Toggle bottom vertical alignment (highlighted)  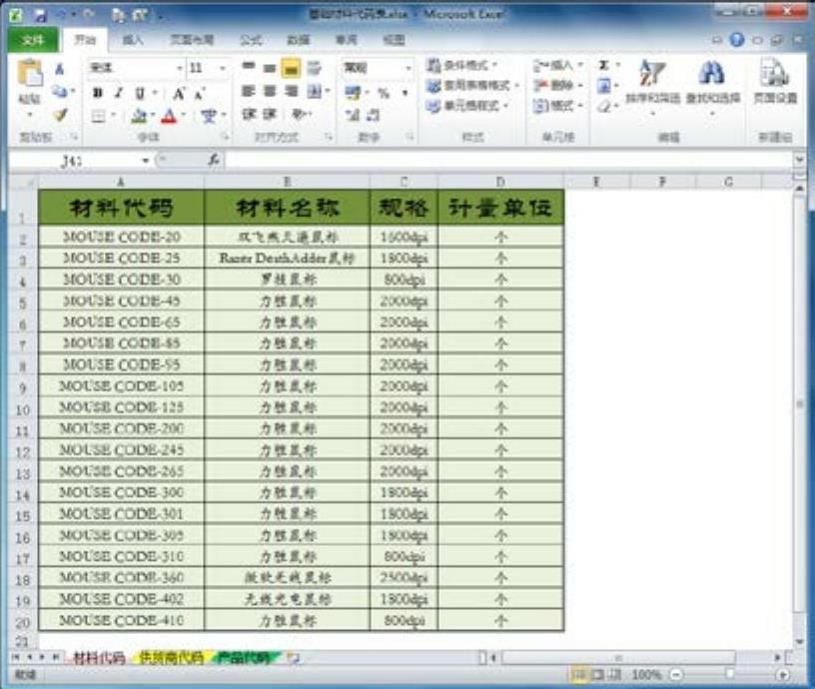point(291,68)
